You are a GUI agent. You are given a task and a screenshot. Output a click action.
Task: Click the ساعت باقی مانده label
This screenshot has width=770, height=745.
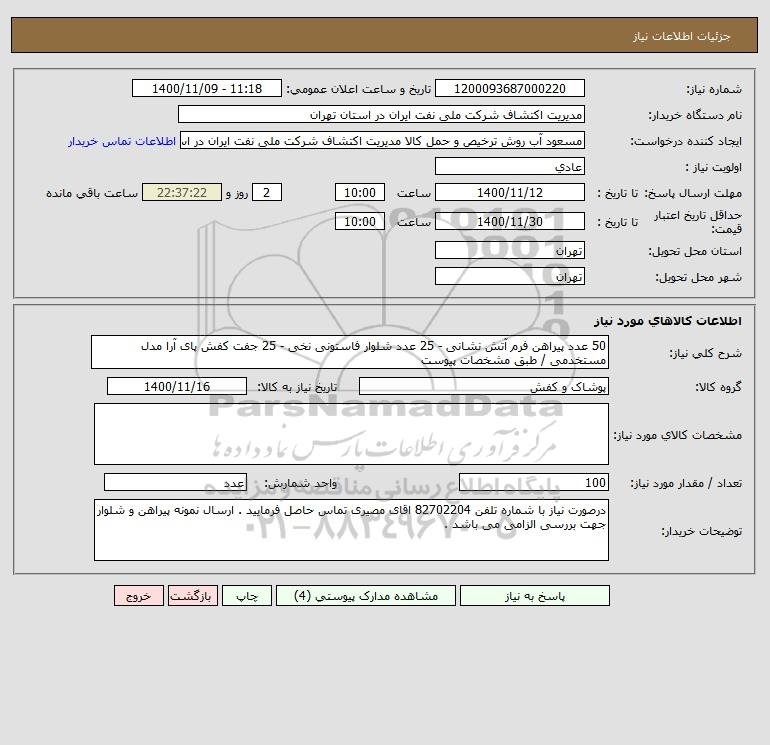click(92, 193)
